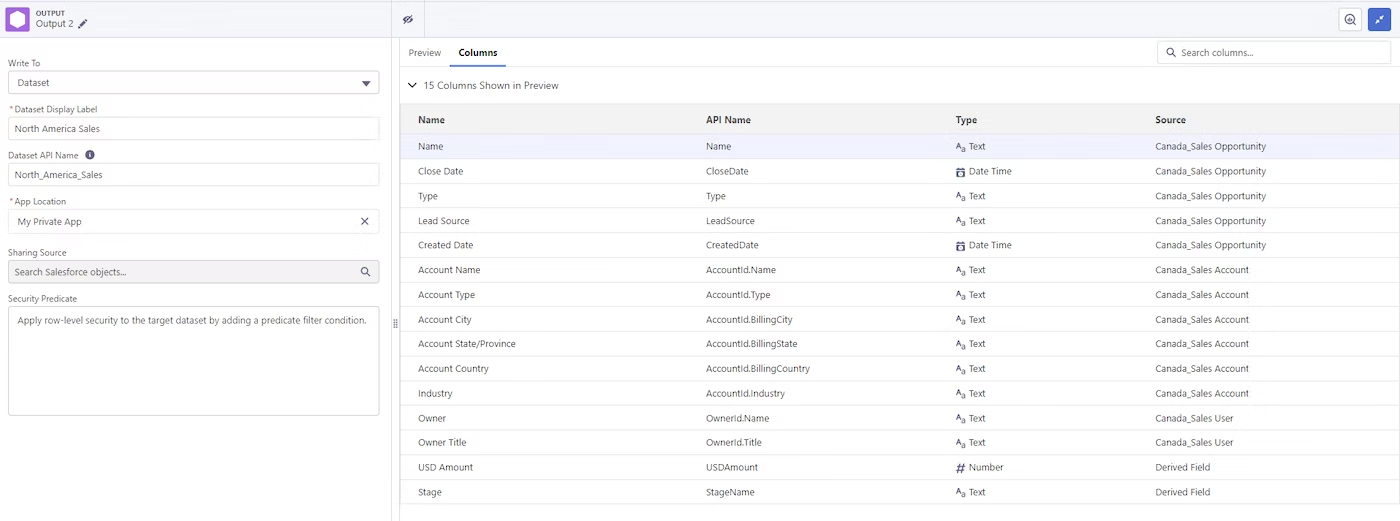Toggle the hide preview eye icon

[408, 19]
